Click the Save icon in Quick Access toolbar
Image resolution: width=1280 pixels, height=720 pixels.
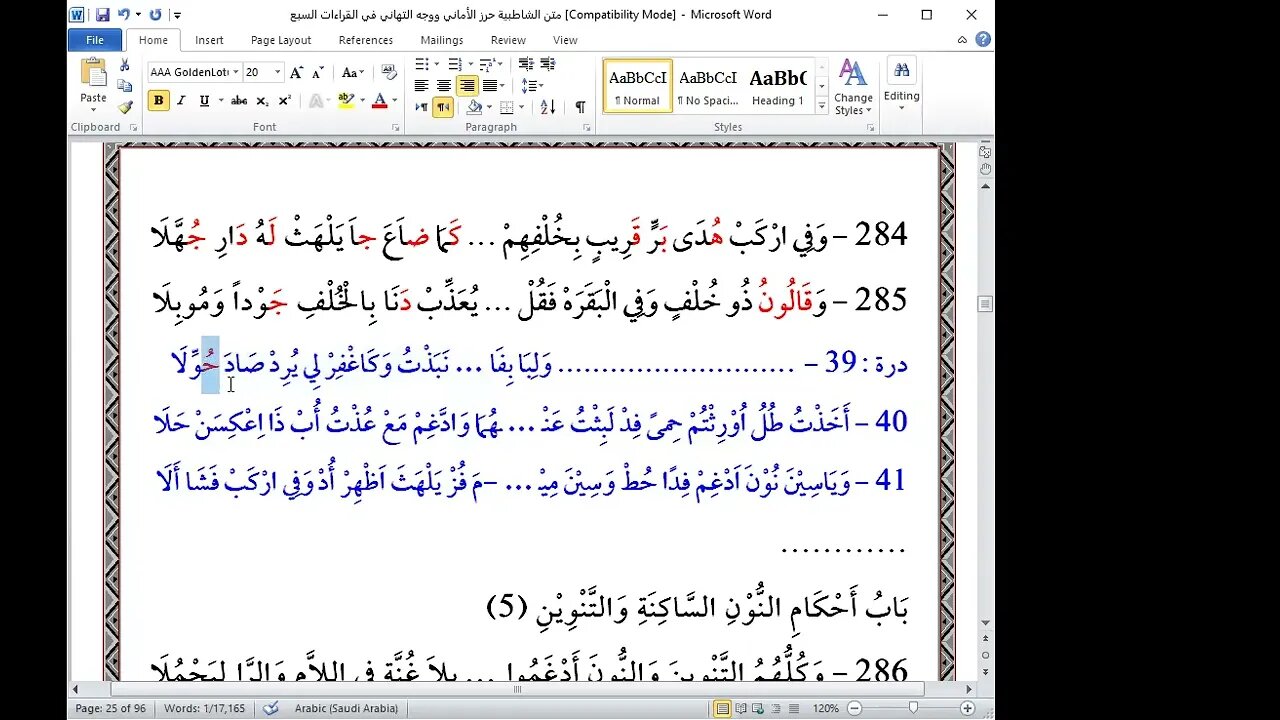coord(102,15)
